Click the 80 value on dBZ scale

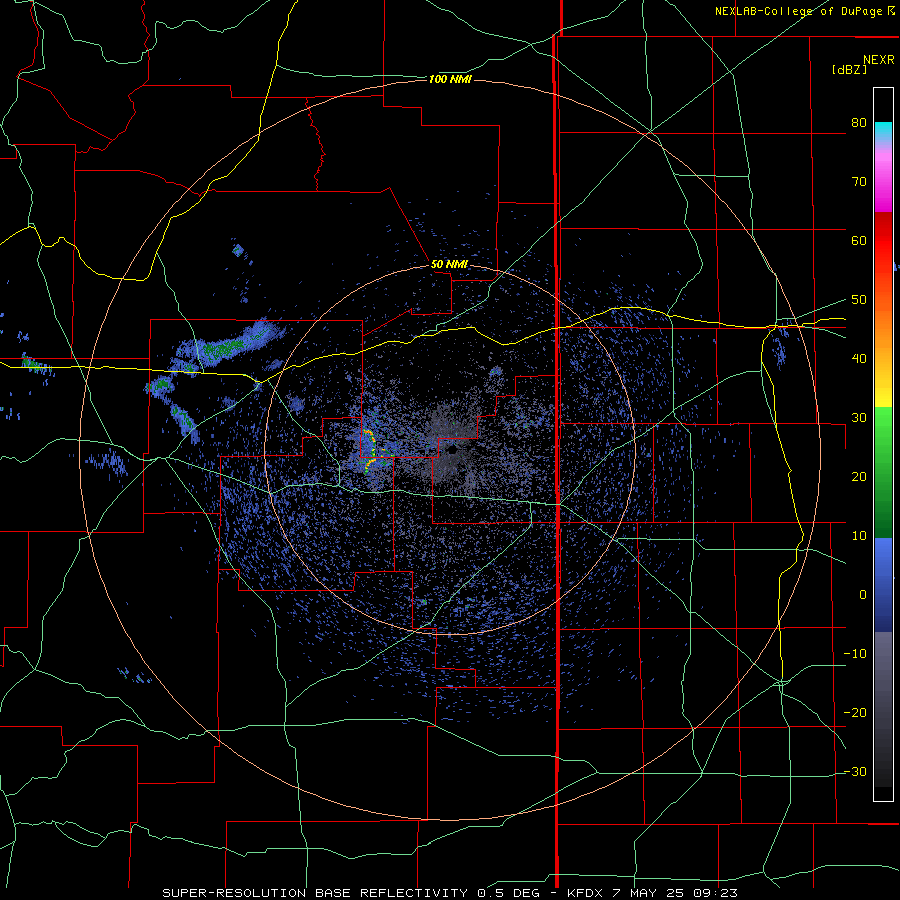pos(859,123)
